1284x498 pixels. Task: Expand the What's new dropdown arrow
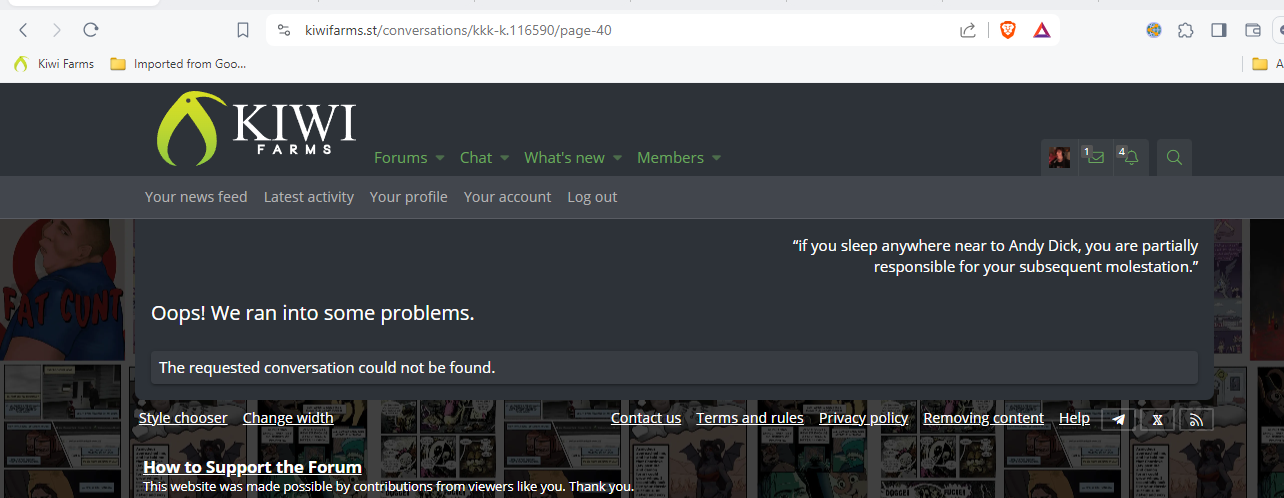tap(617, 158)
